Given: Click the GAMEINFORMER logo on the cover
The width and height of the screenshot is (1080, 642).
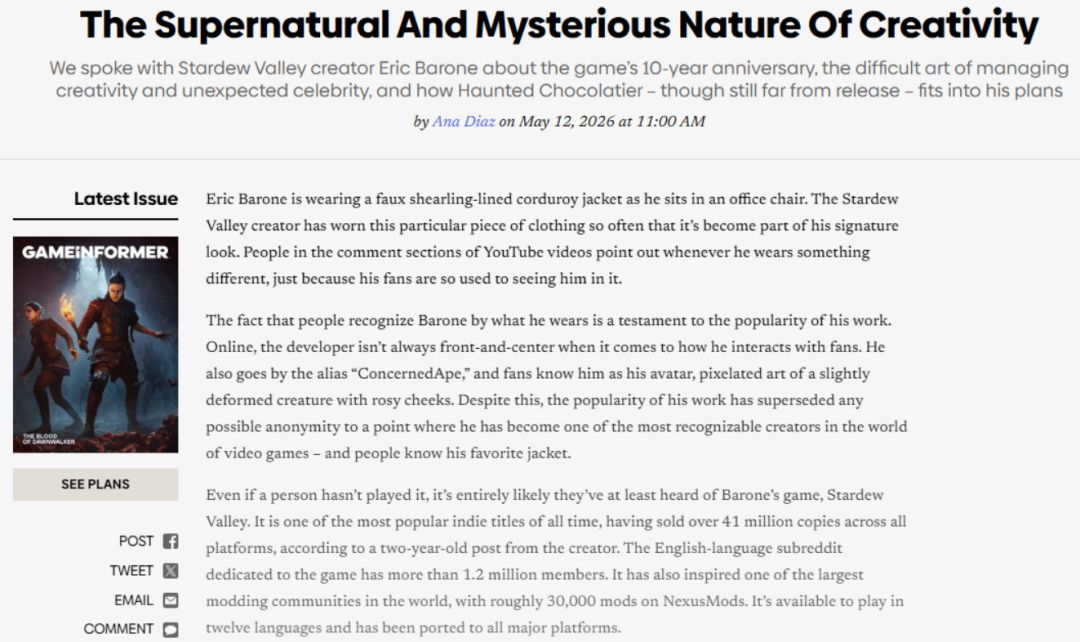Looking at the screenshot, I should click(95, 252).
